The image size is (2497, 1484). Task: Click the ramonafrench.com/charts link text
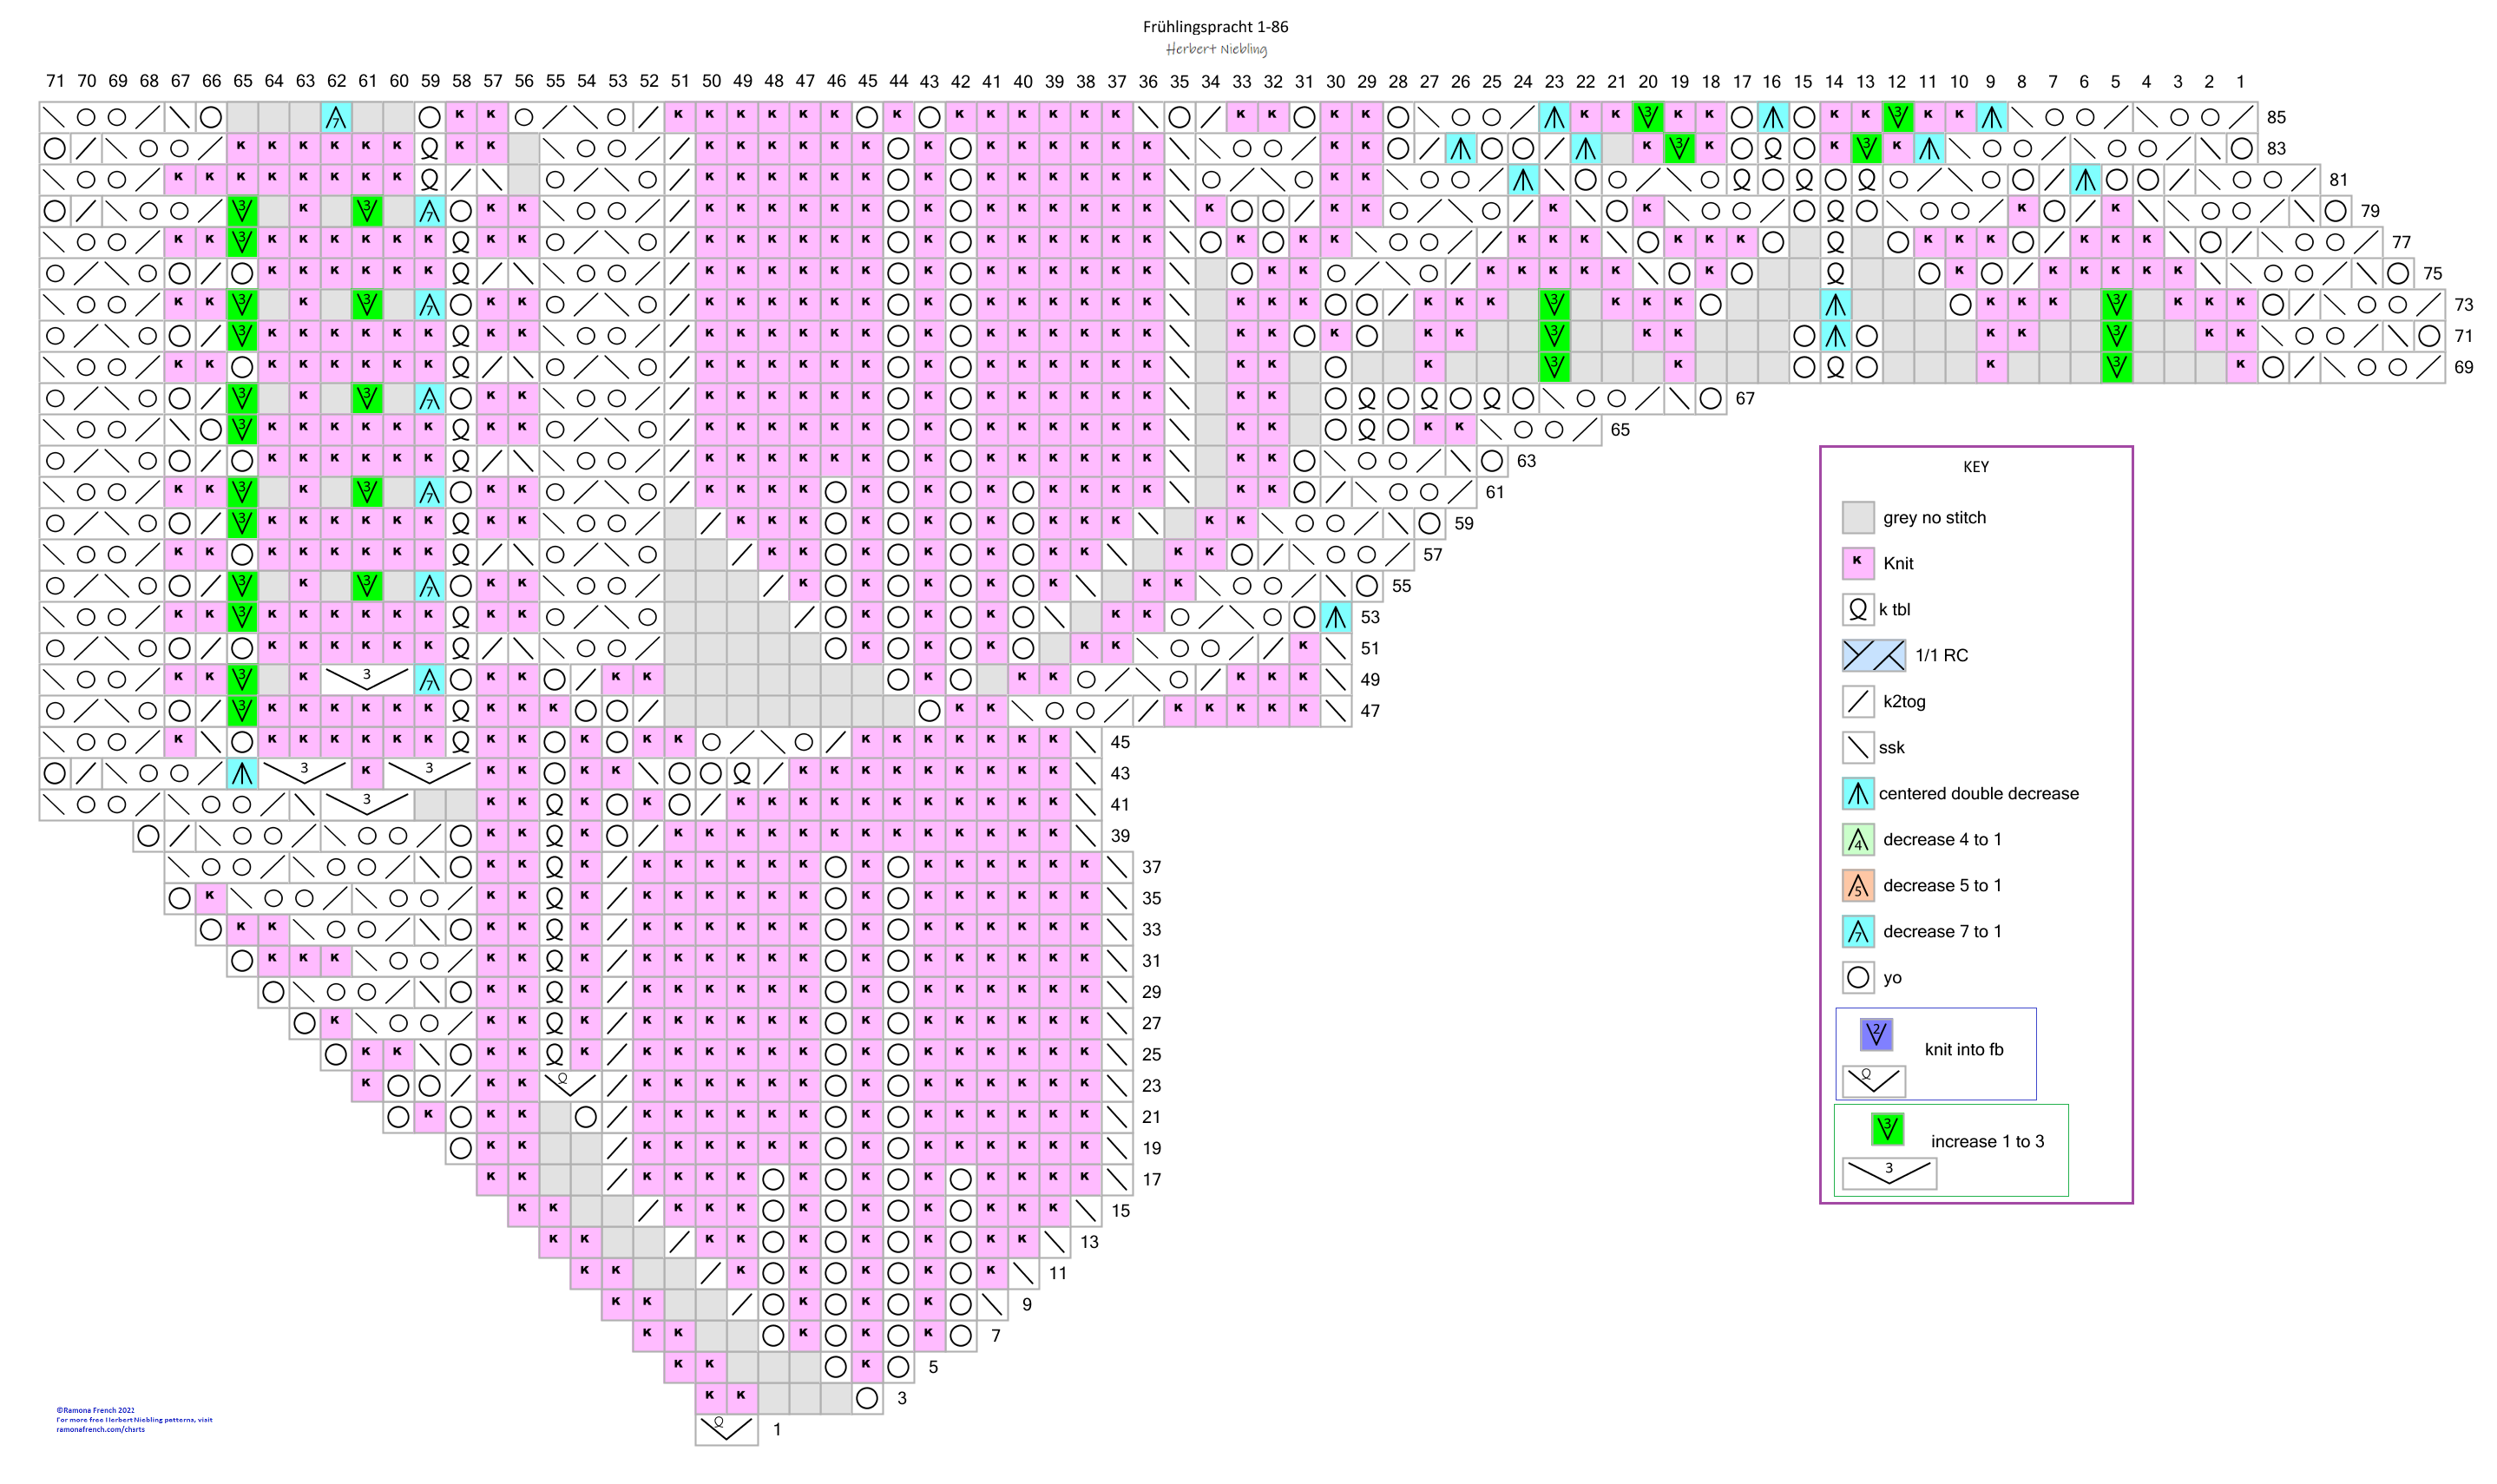[100, 1429]
